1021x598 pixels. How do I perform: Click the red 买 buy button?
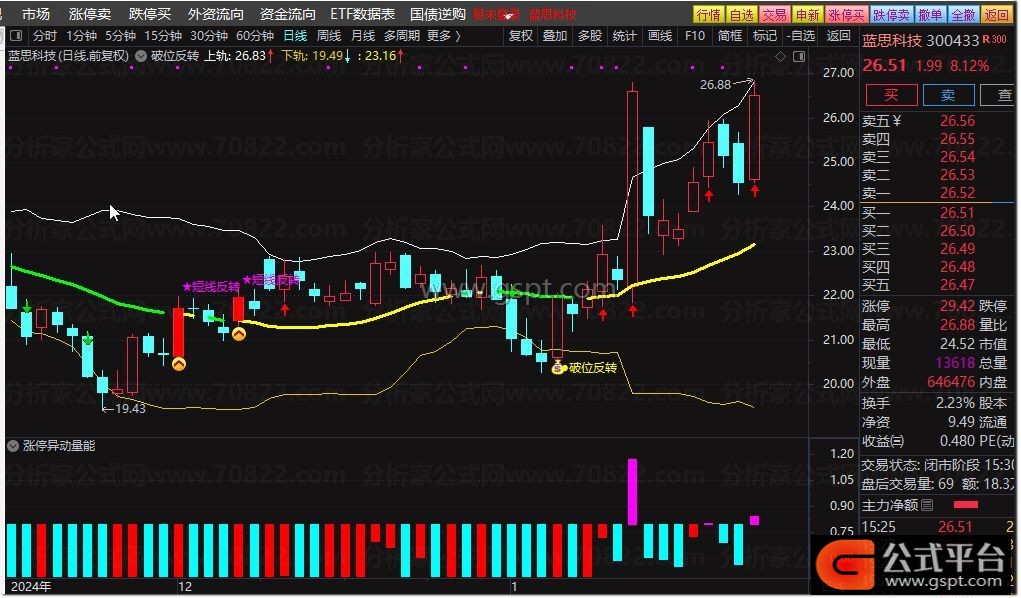[891, 95]
